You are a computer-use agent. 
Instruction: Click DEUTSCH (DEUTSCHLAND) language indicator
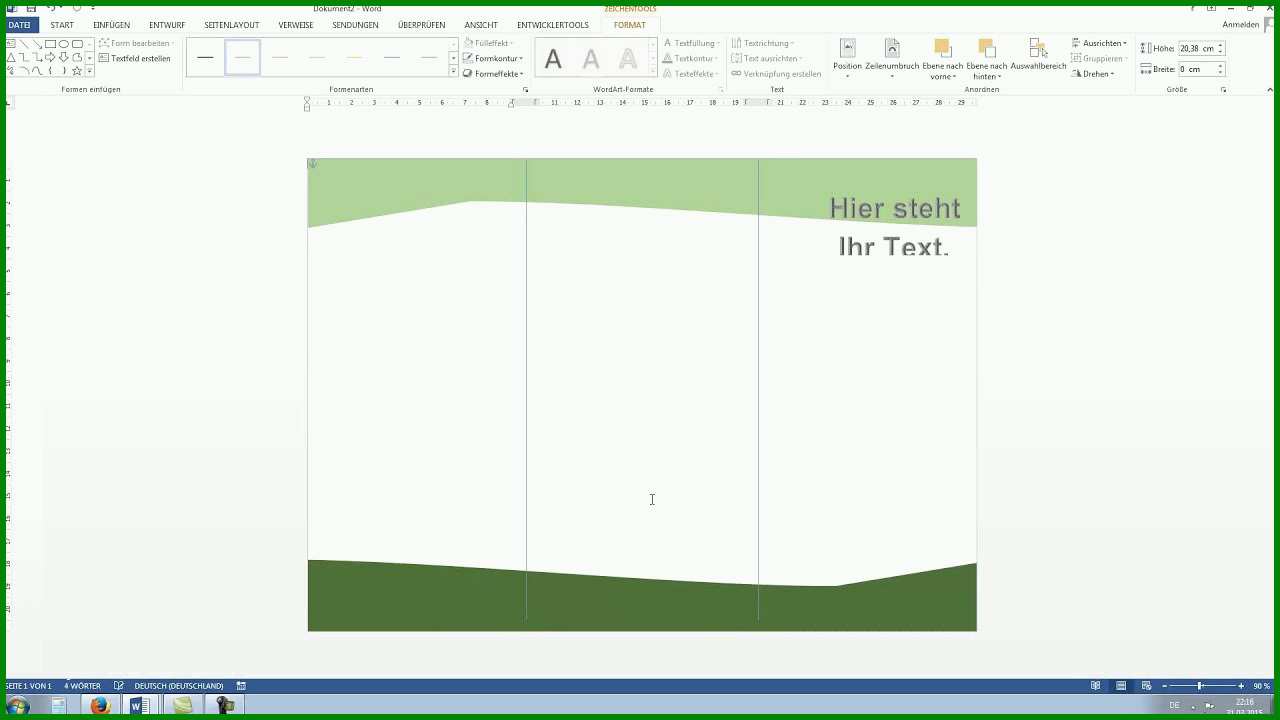(179, 686)
